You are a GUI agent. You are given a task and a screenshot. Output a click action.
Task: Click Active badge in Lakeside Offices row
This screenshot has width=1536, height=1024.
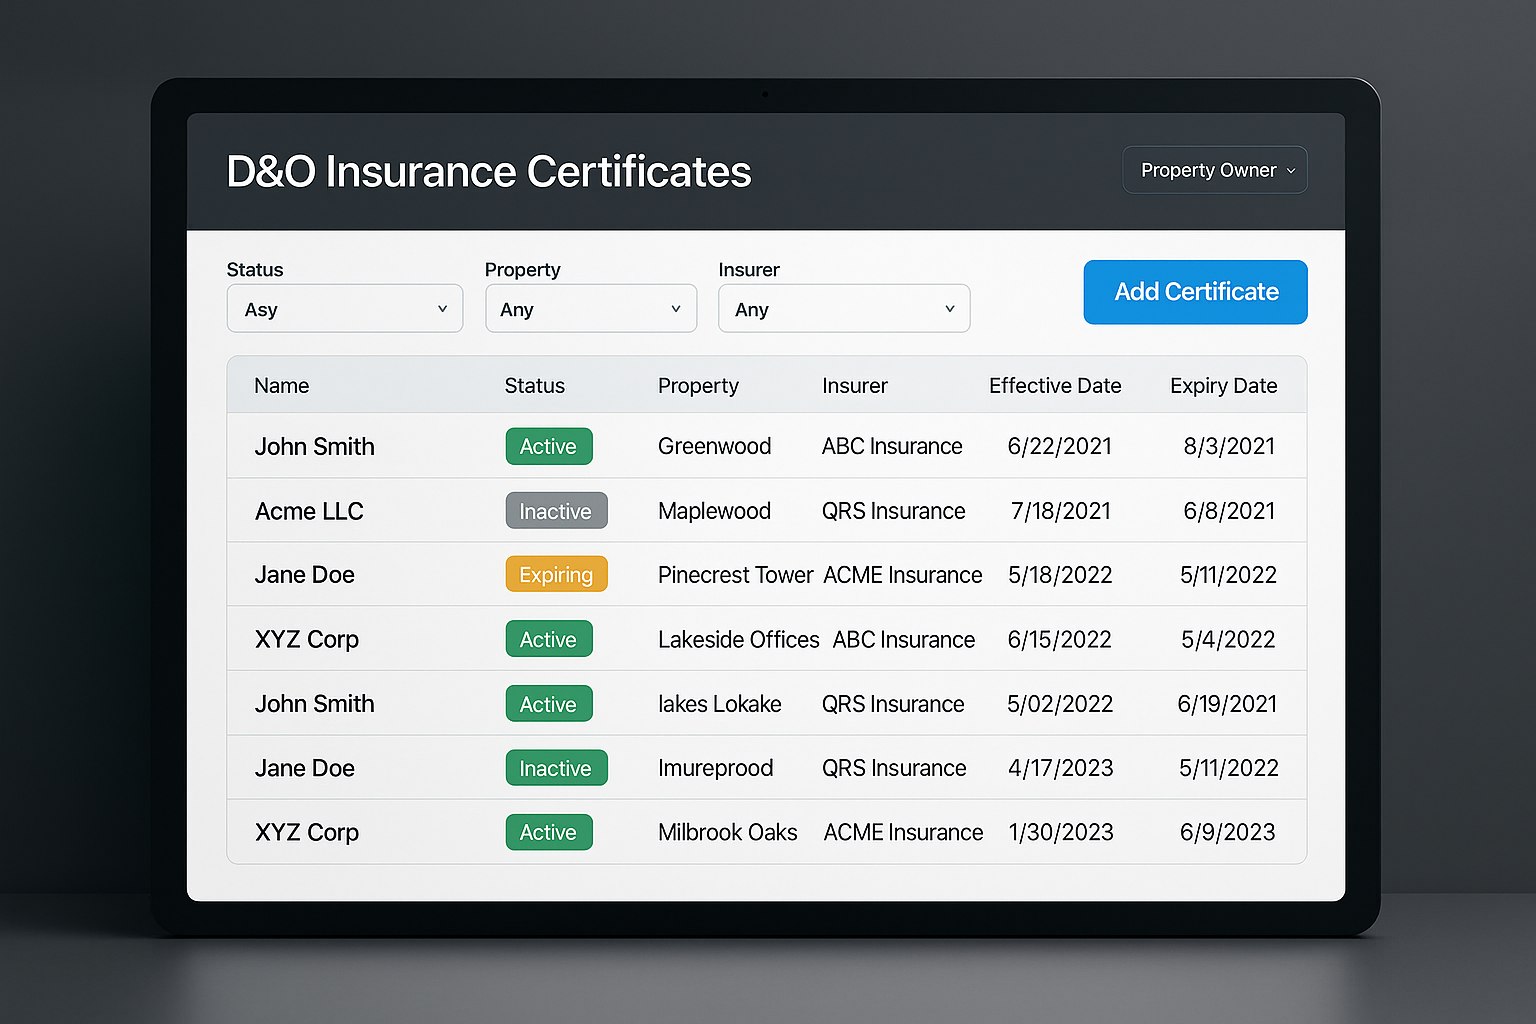548,639
